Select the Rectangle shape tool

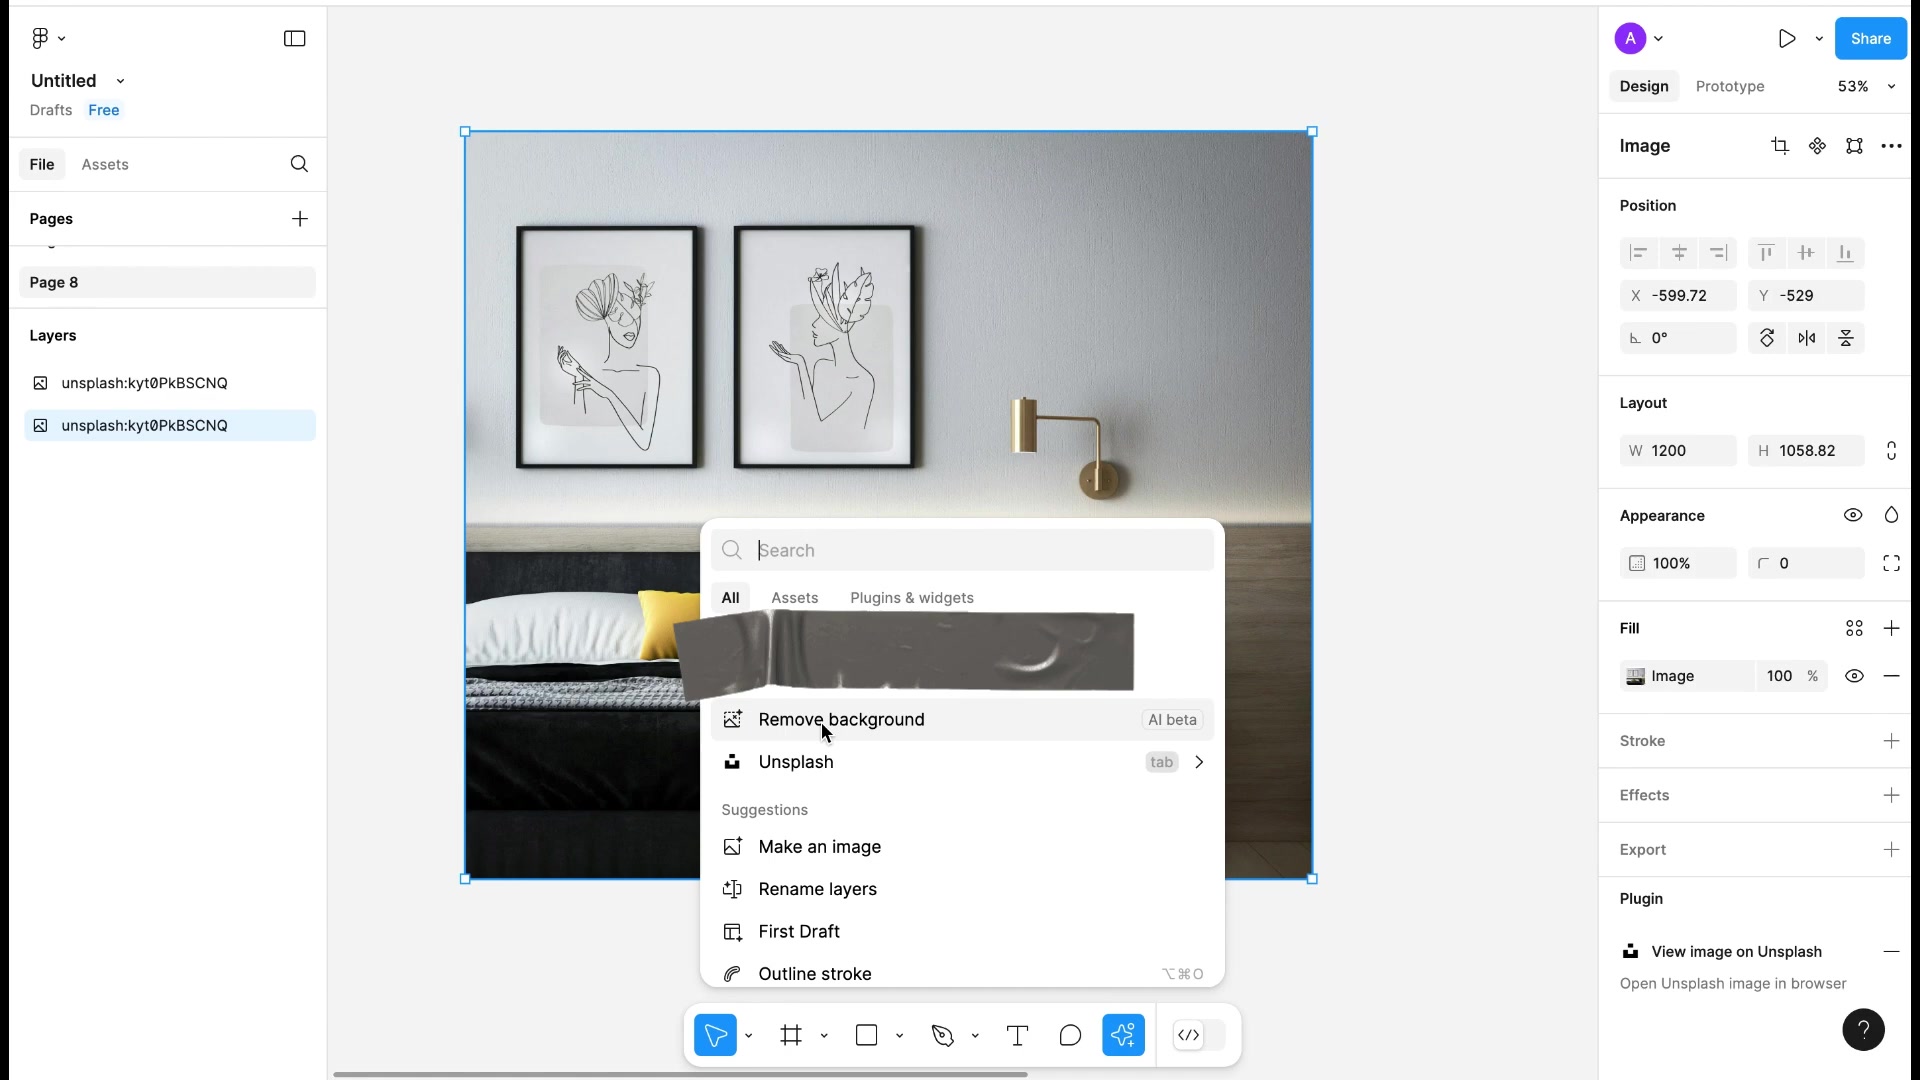[x=867, y=1035]
